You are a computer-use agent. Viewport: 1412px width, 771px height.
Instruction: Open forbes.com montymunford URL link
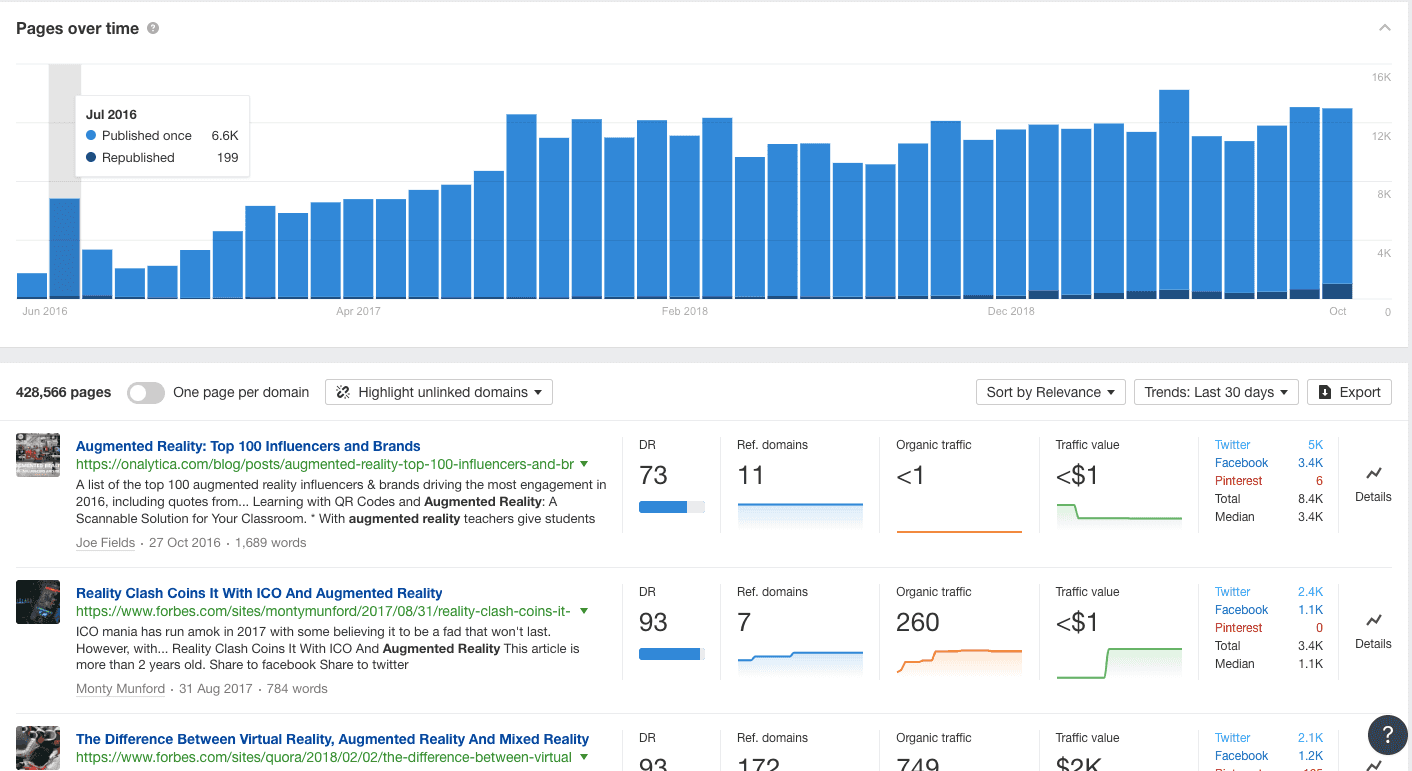click(x=323, y=611)
